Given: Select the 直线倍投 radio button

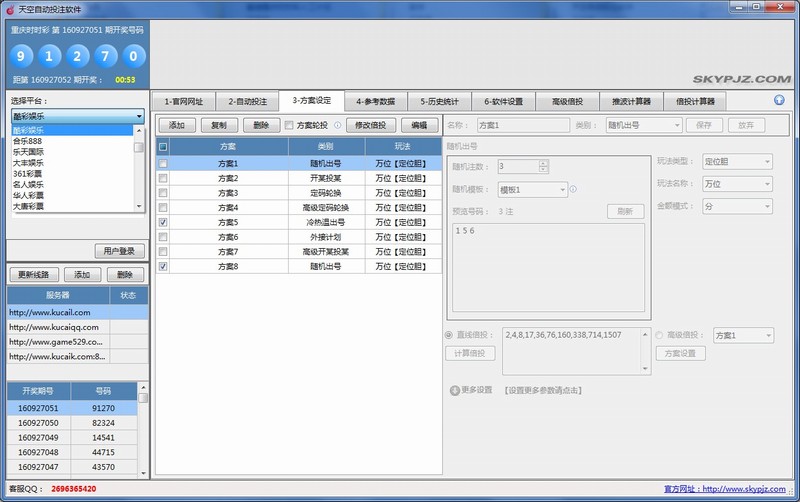Looking at the screenshot, I should point(448,335).
